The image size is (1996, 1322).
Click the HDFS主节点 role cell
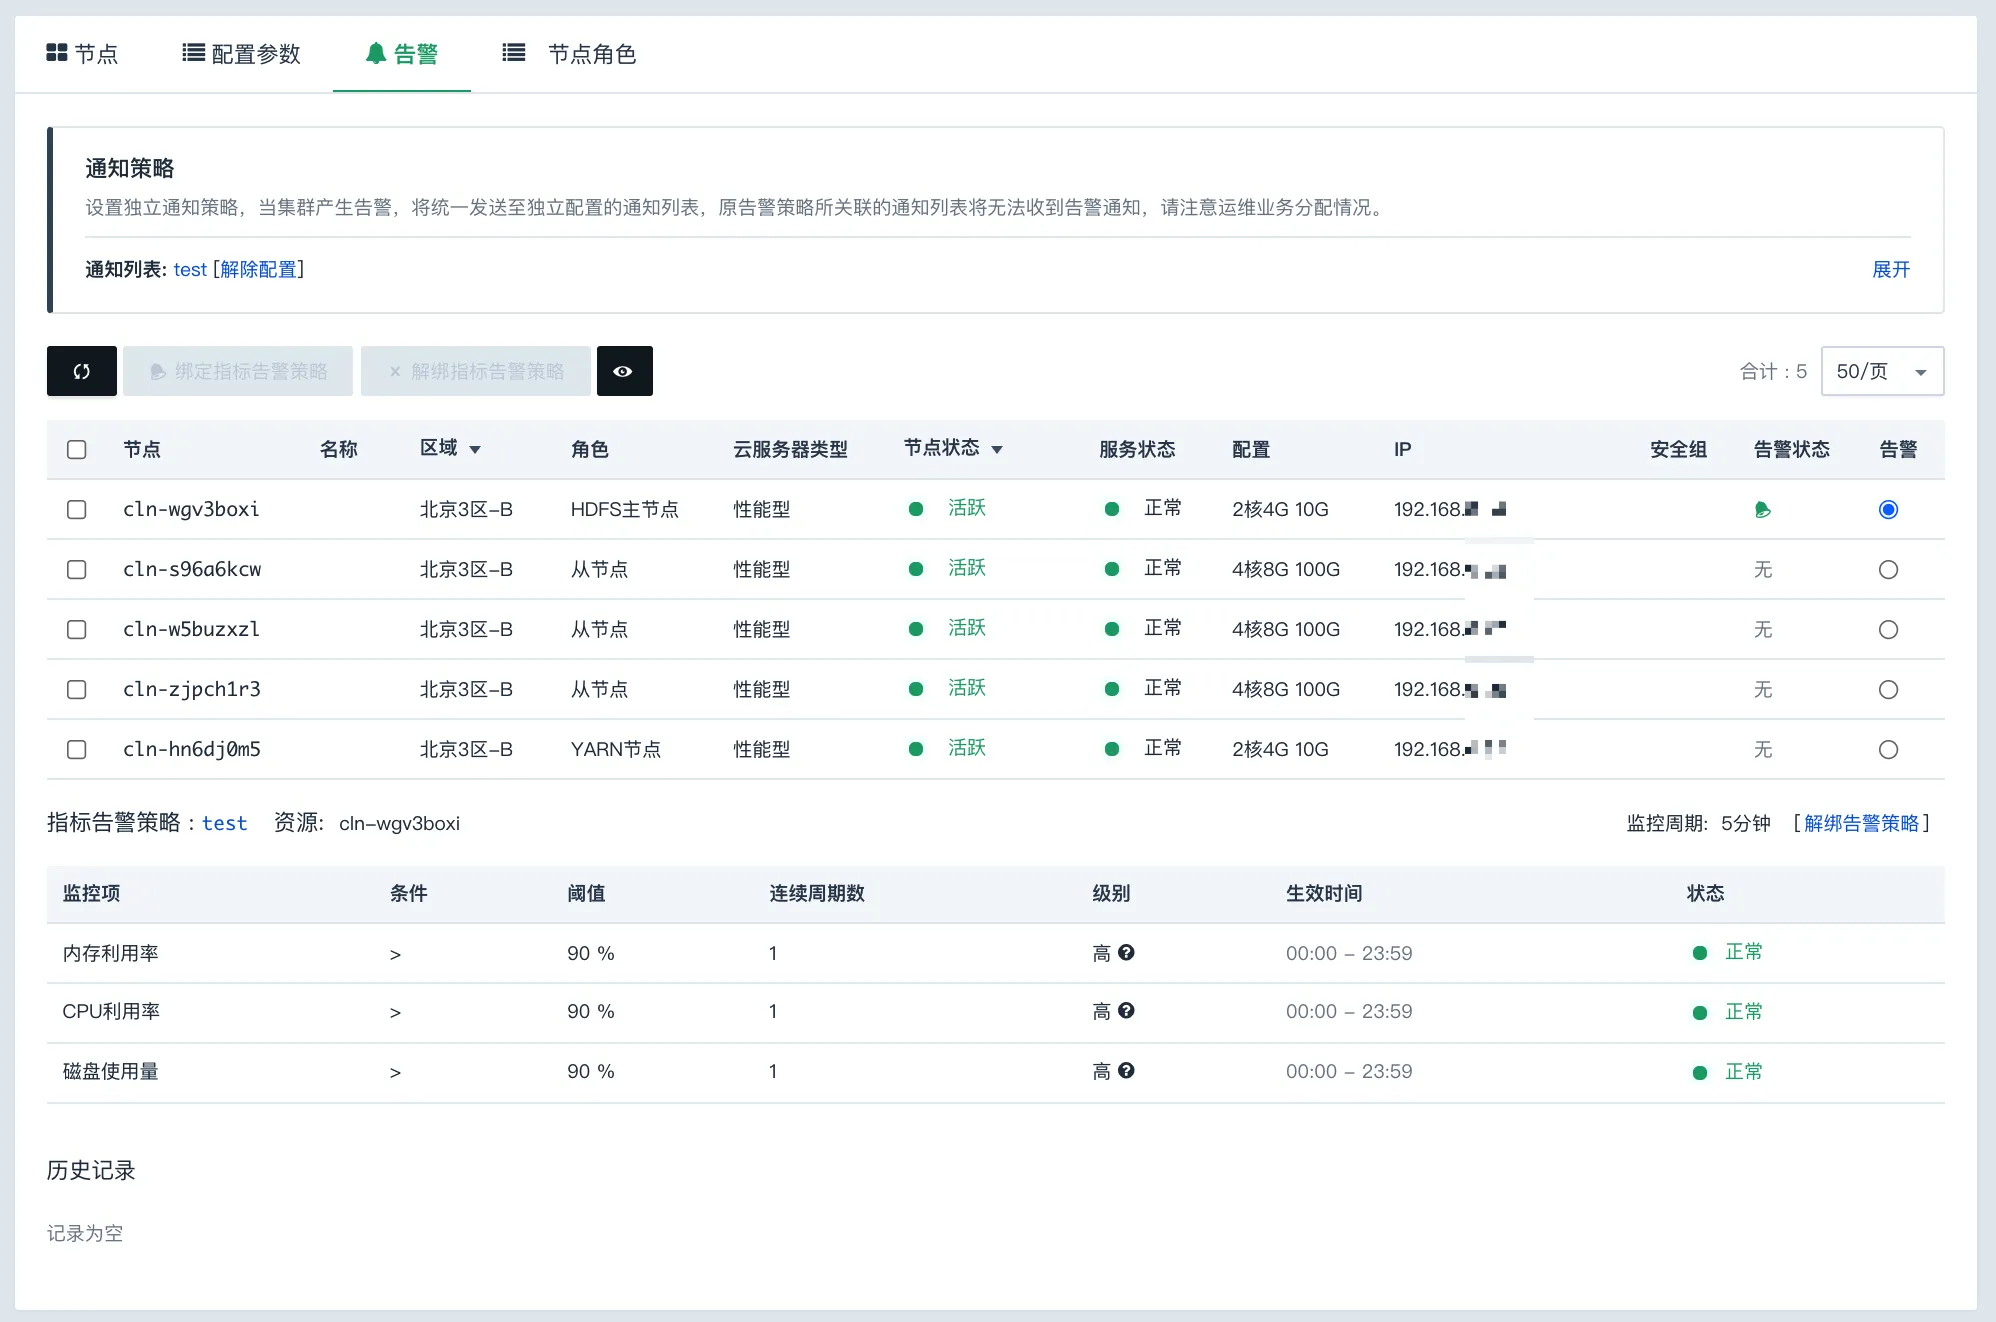pyautogui.click(x=624, y=509)
